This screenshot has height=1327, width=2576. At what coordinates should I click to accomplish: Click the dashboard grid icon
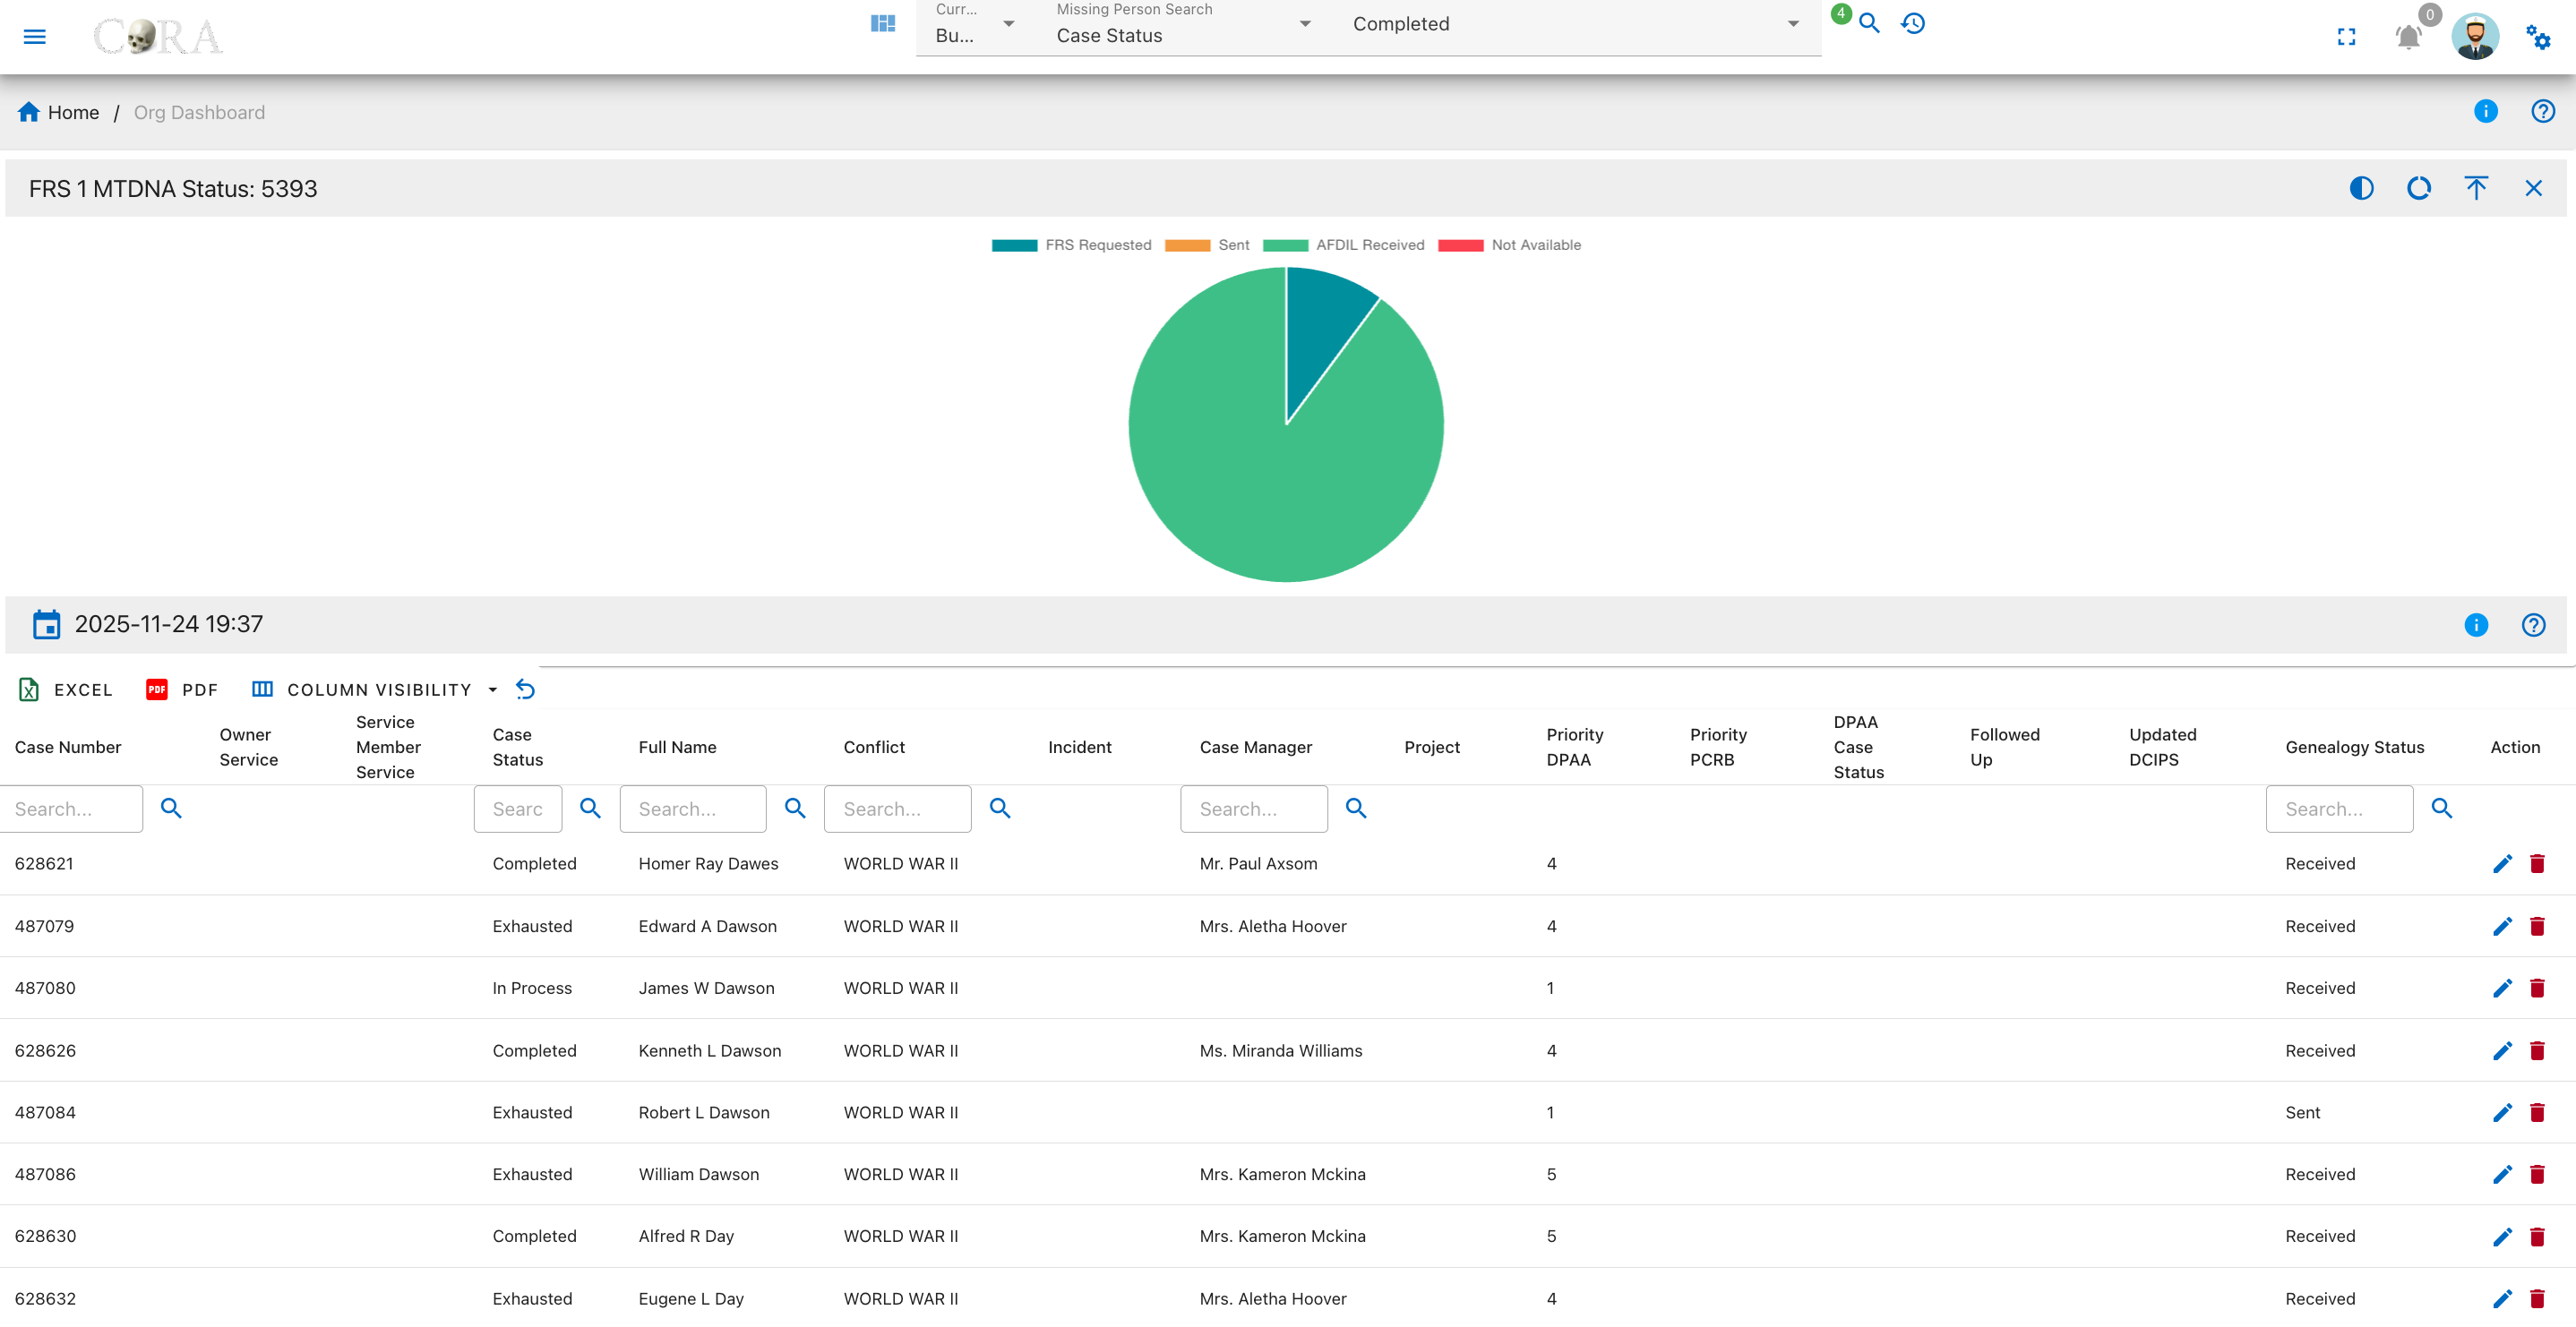[882, 23]
